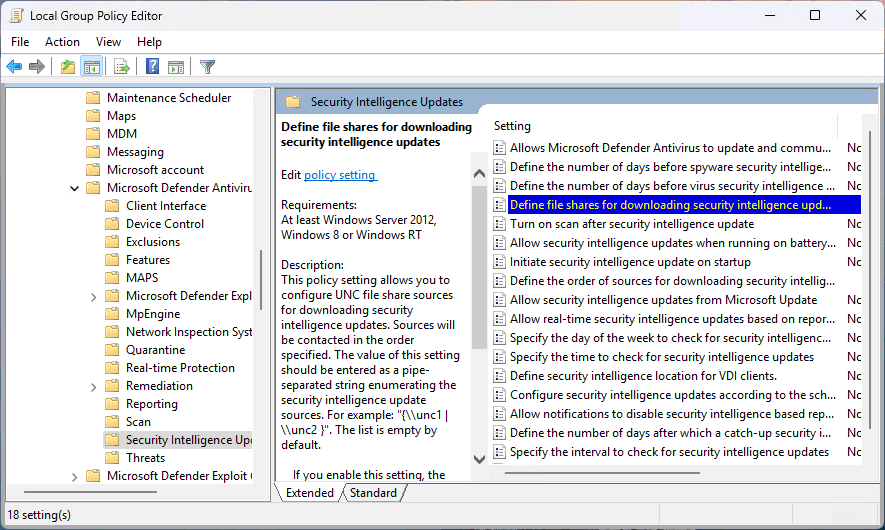885x530 pixels.
Task: Expand the MpEngine folder node
Action: click(94, 314)
